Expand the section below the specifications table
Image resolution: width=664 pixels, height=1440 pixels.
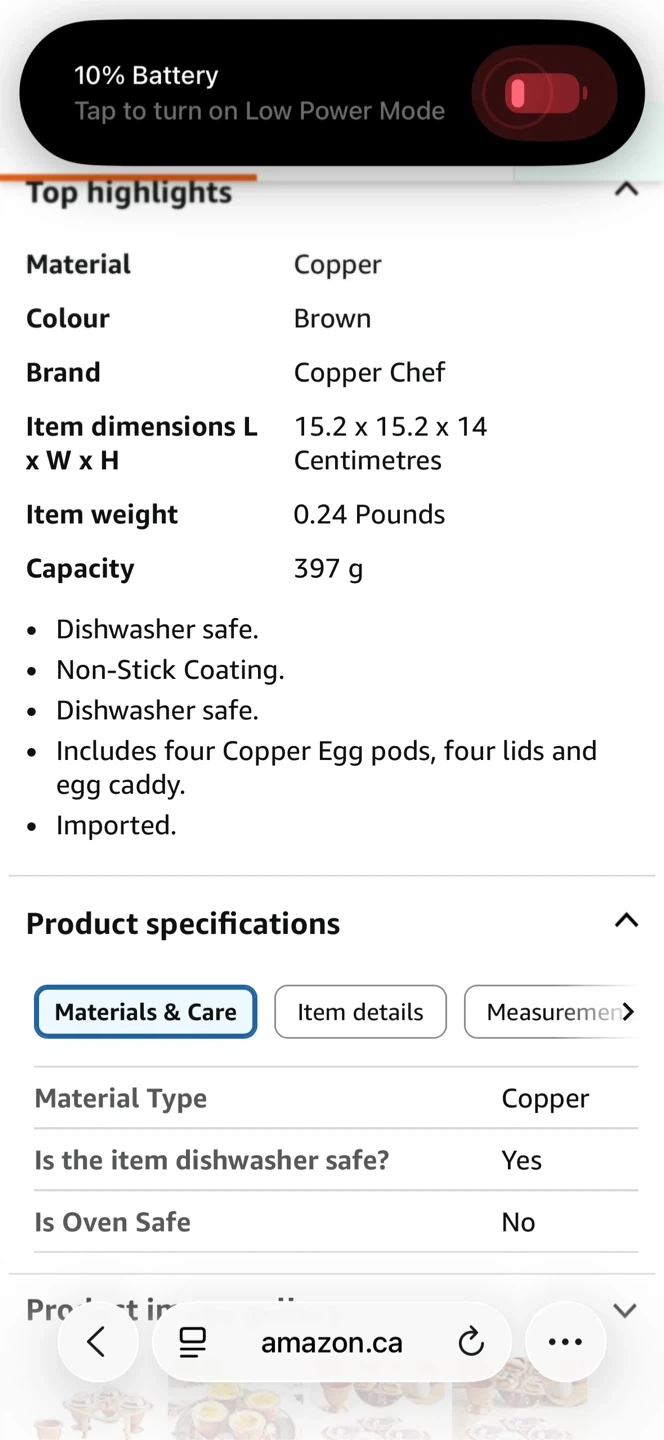click(x=625, y=1310)
